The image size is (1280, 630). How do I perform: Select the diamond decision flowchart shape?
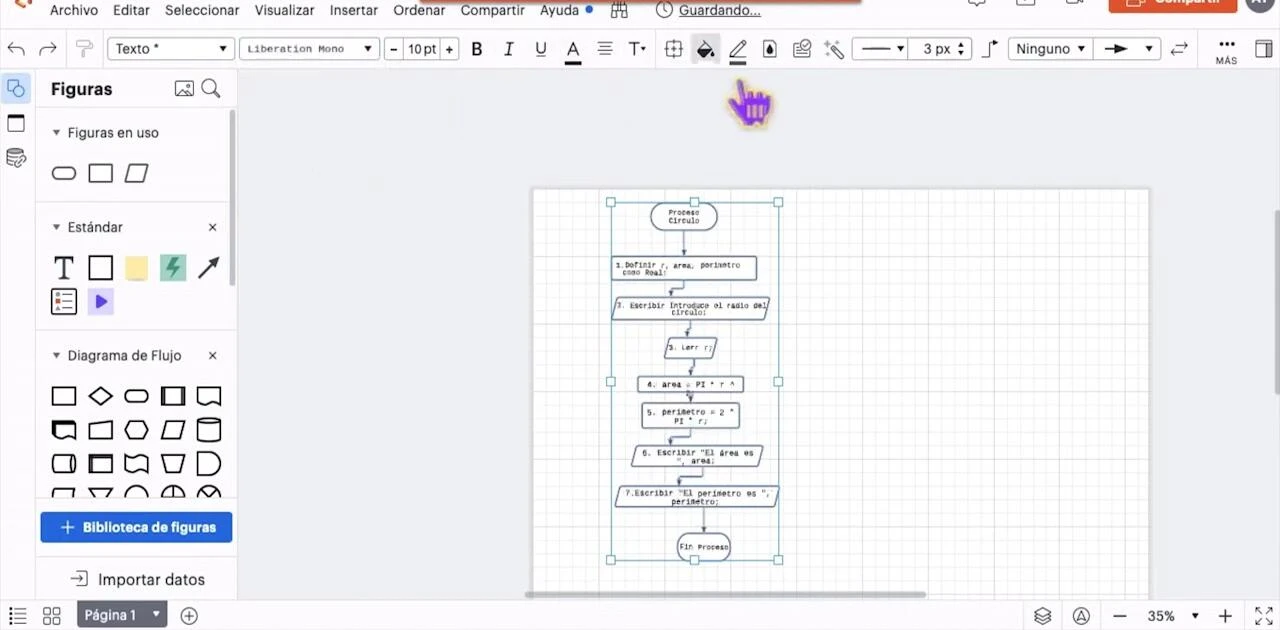(x=100, y=396)
